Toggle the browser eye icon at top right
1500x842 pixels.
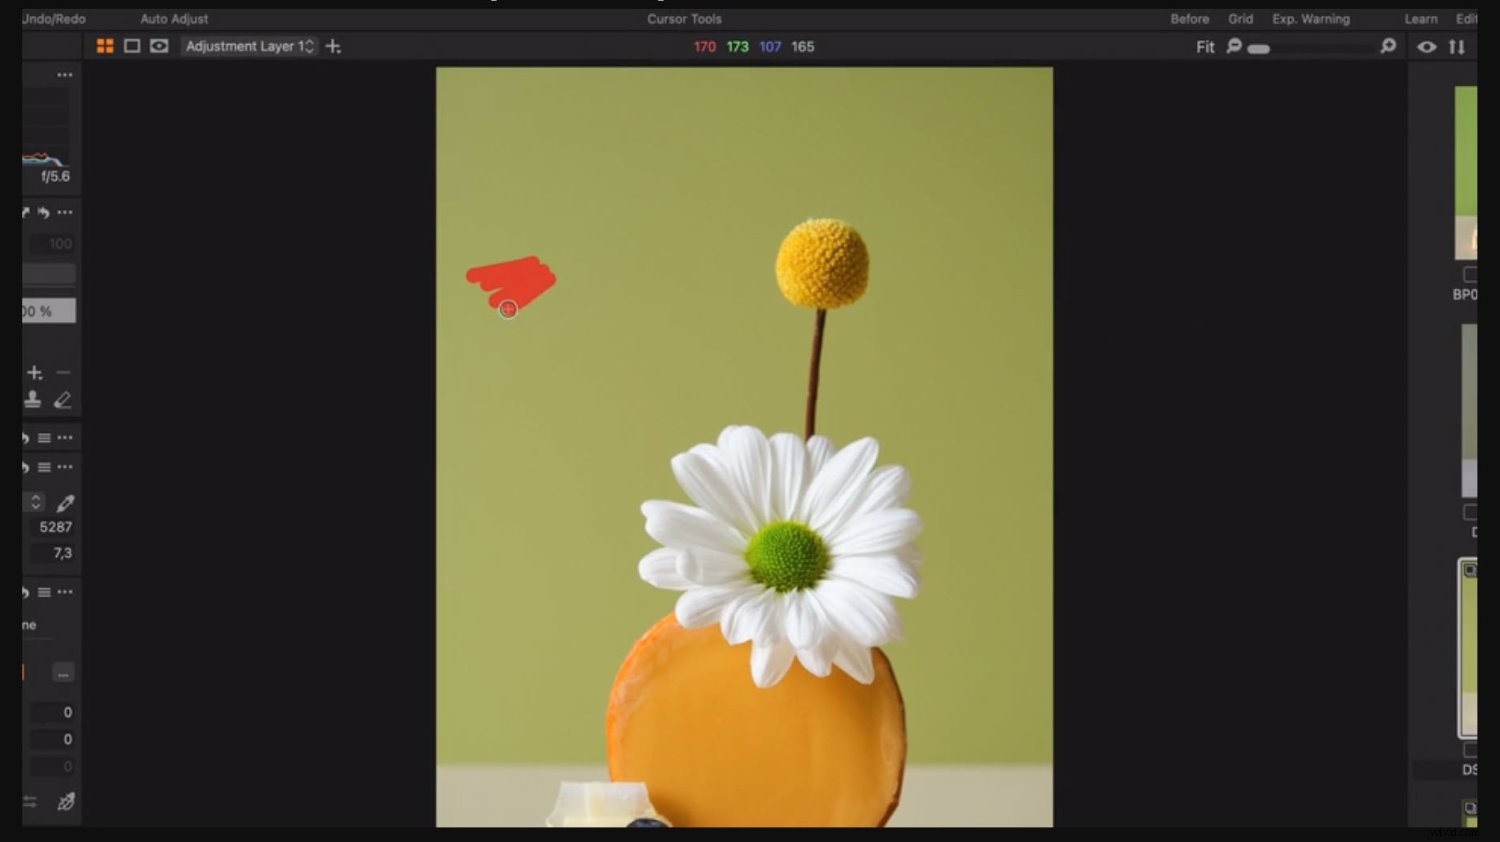(x=1427, y=46)
